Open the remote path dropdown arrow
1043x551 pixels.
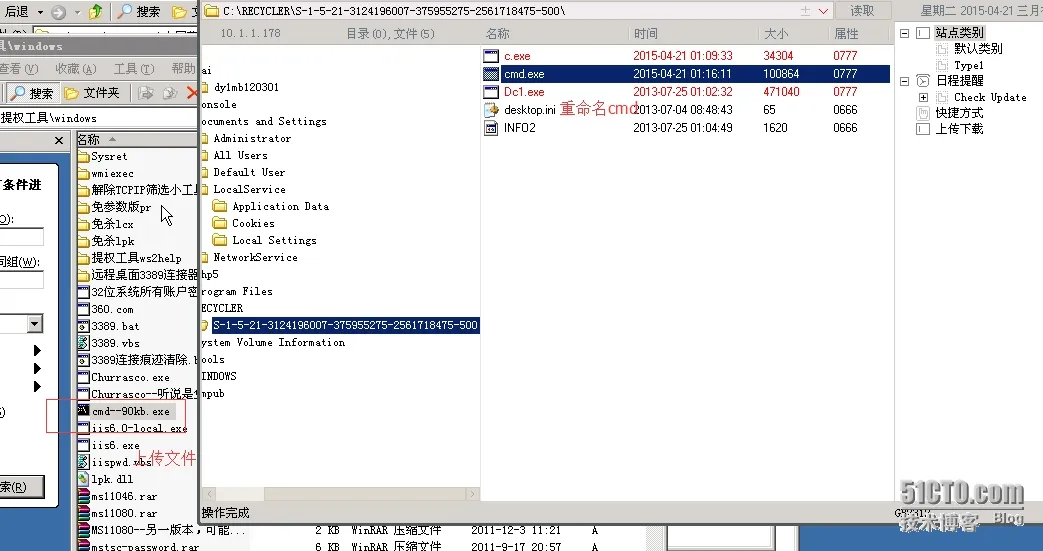coord(823,11)
